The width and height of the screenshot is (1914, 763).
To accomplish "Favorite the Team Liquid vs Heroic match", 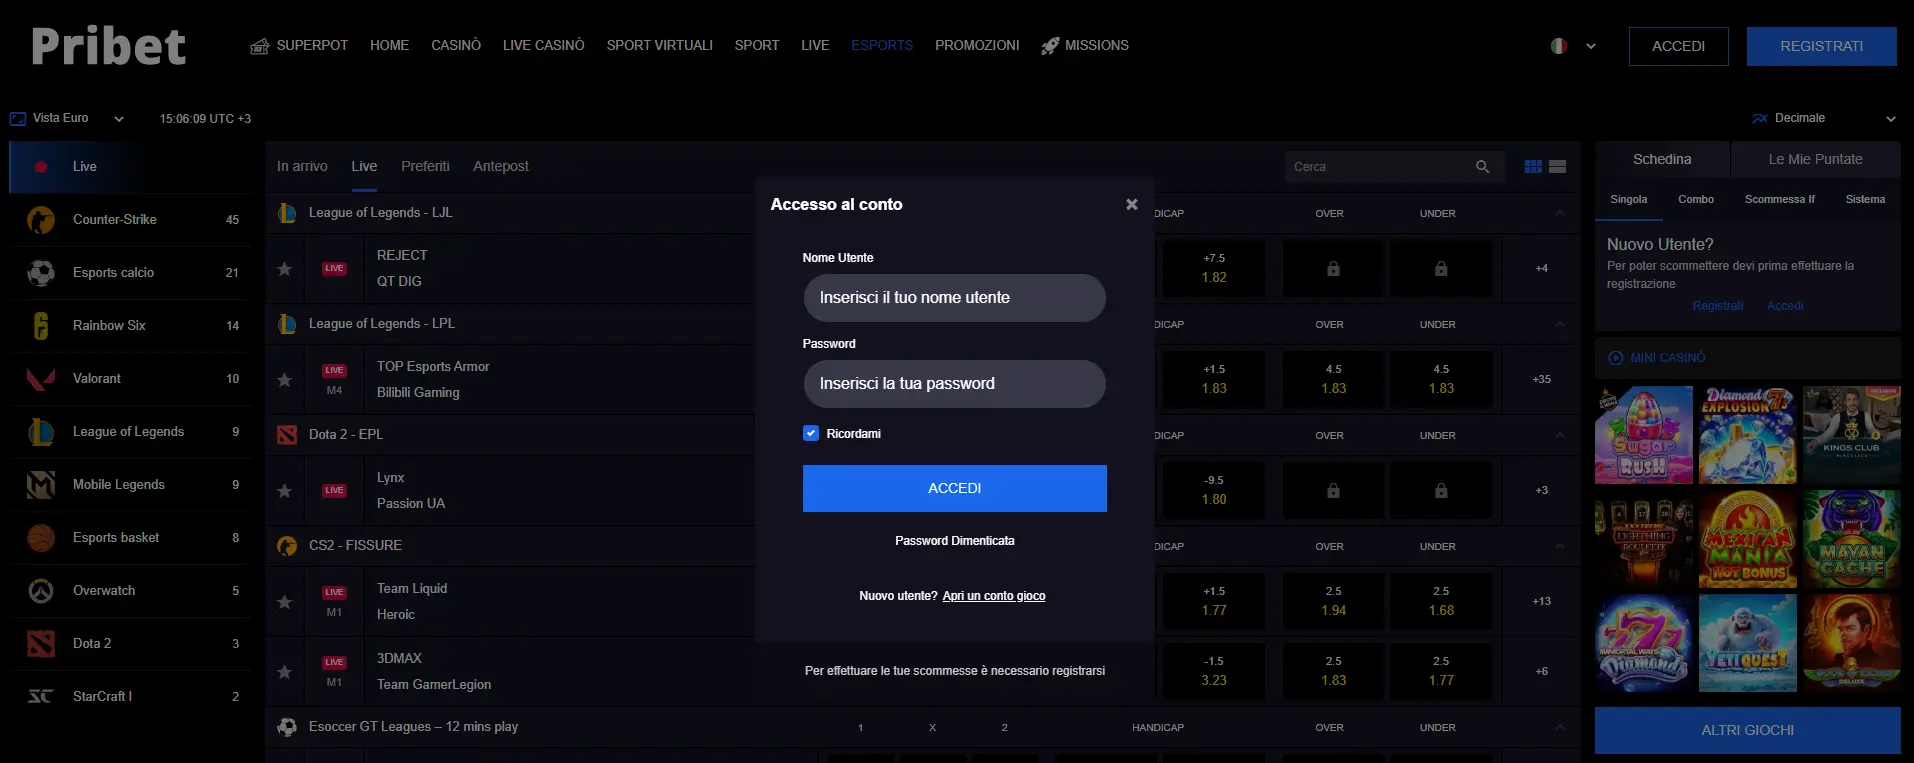I will click(285, 602).
